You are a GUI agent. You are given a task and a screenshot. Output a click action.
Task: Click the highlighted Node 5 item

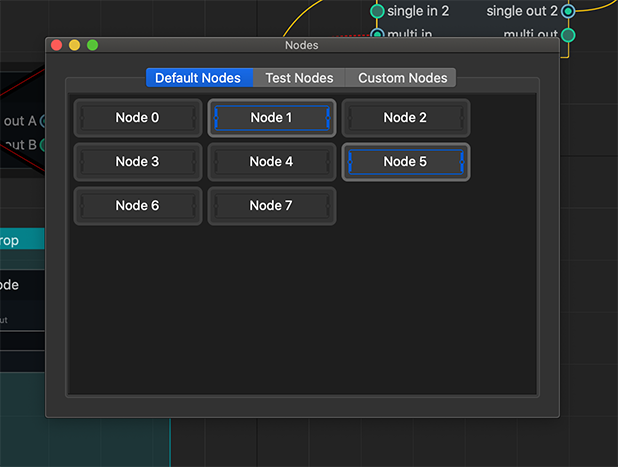(405, 162)
